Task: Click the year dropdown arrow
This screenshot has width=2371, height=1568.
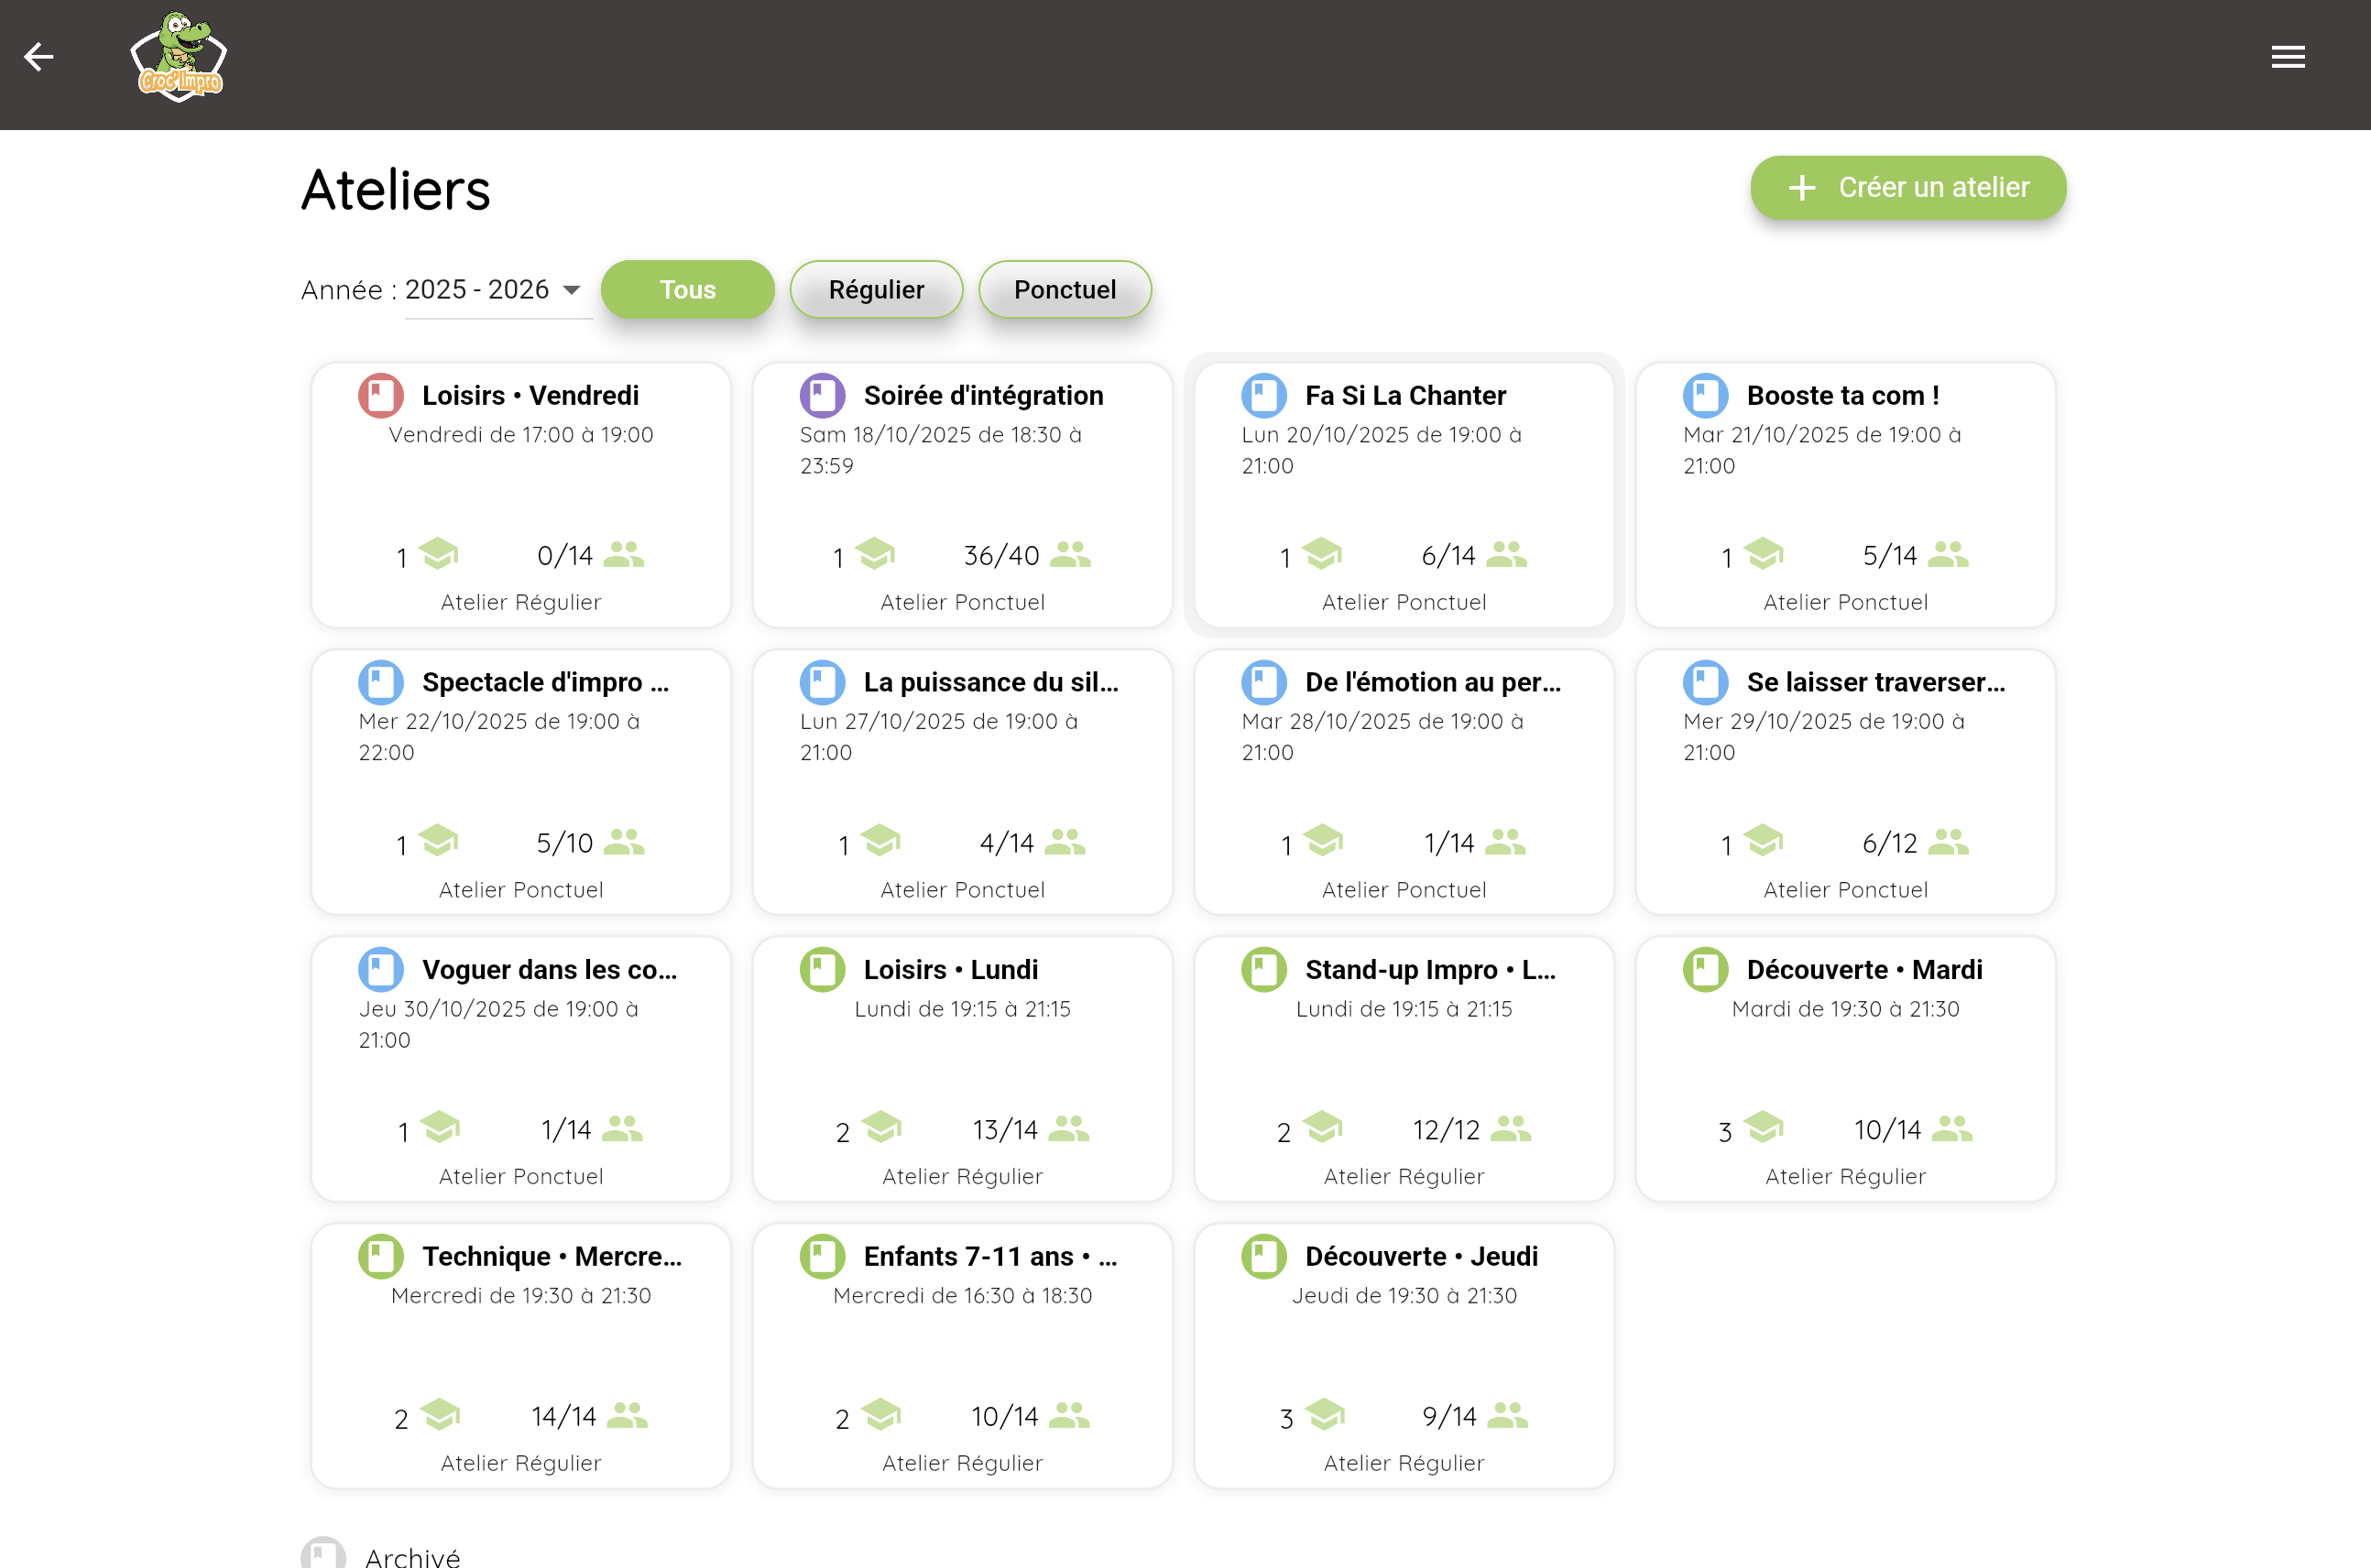Action: click(x=572, y=290)
